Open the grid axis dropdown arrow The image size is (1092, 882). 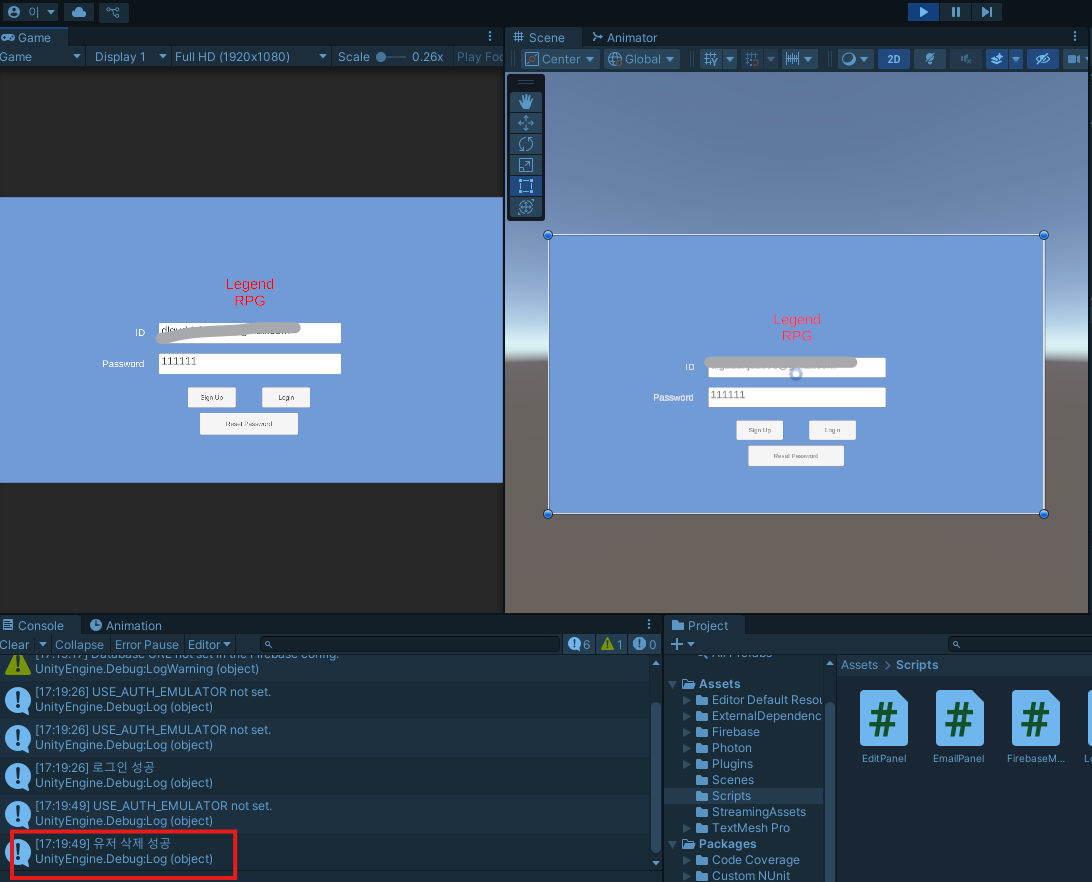(x=730, y=59)
